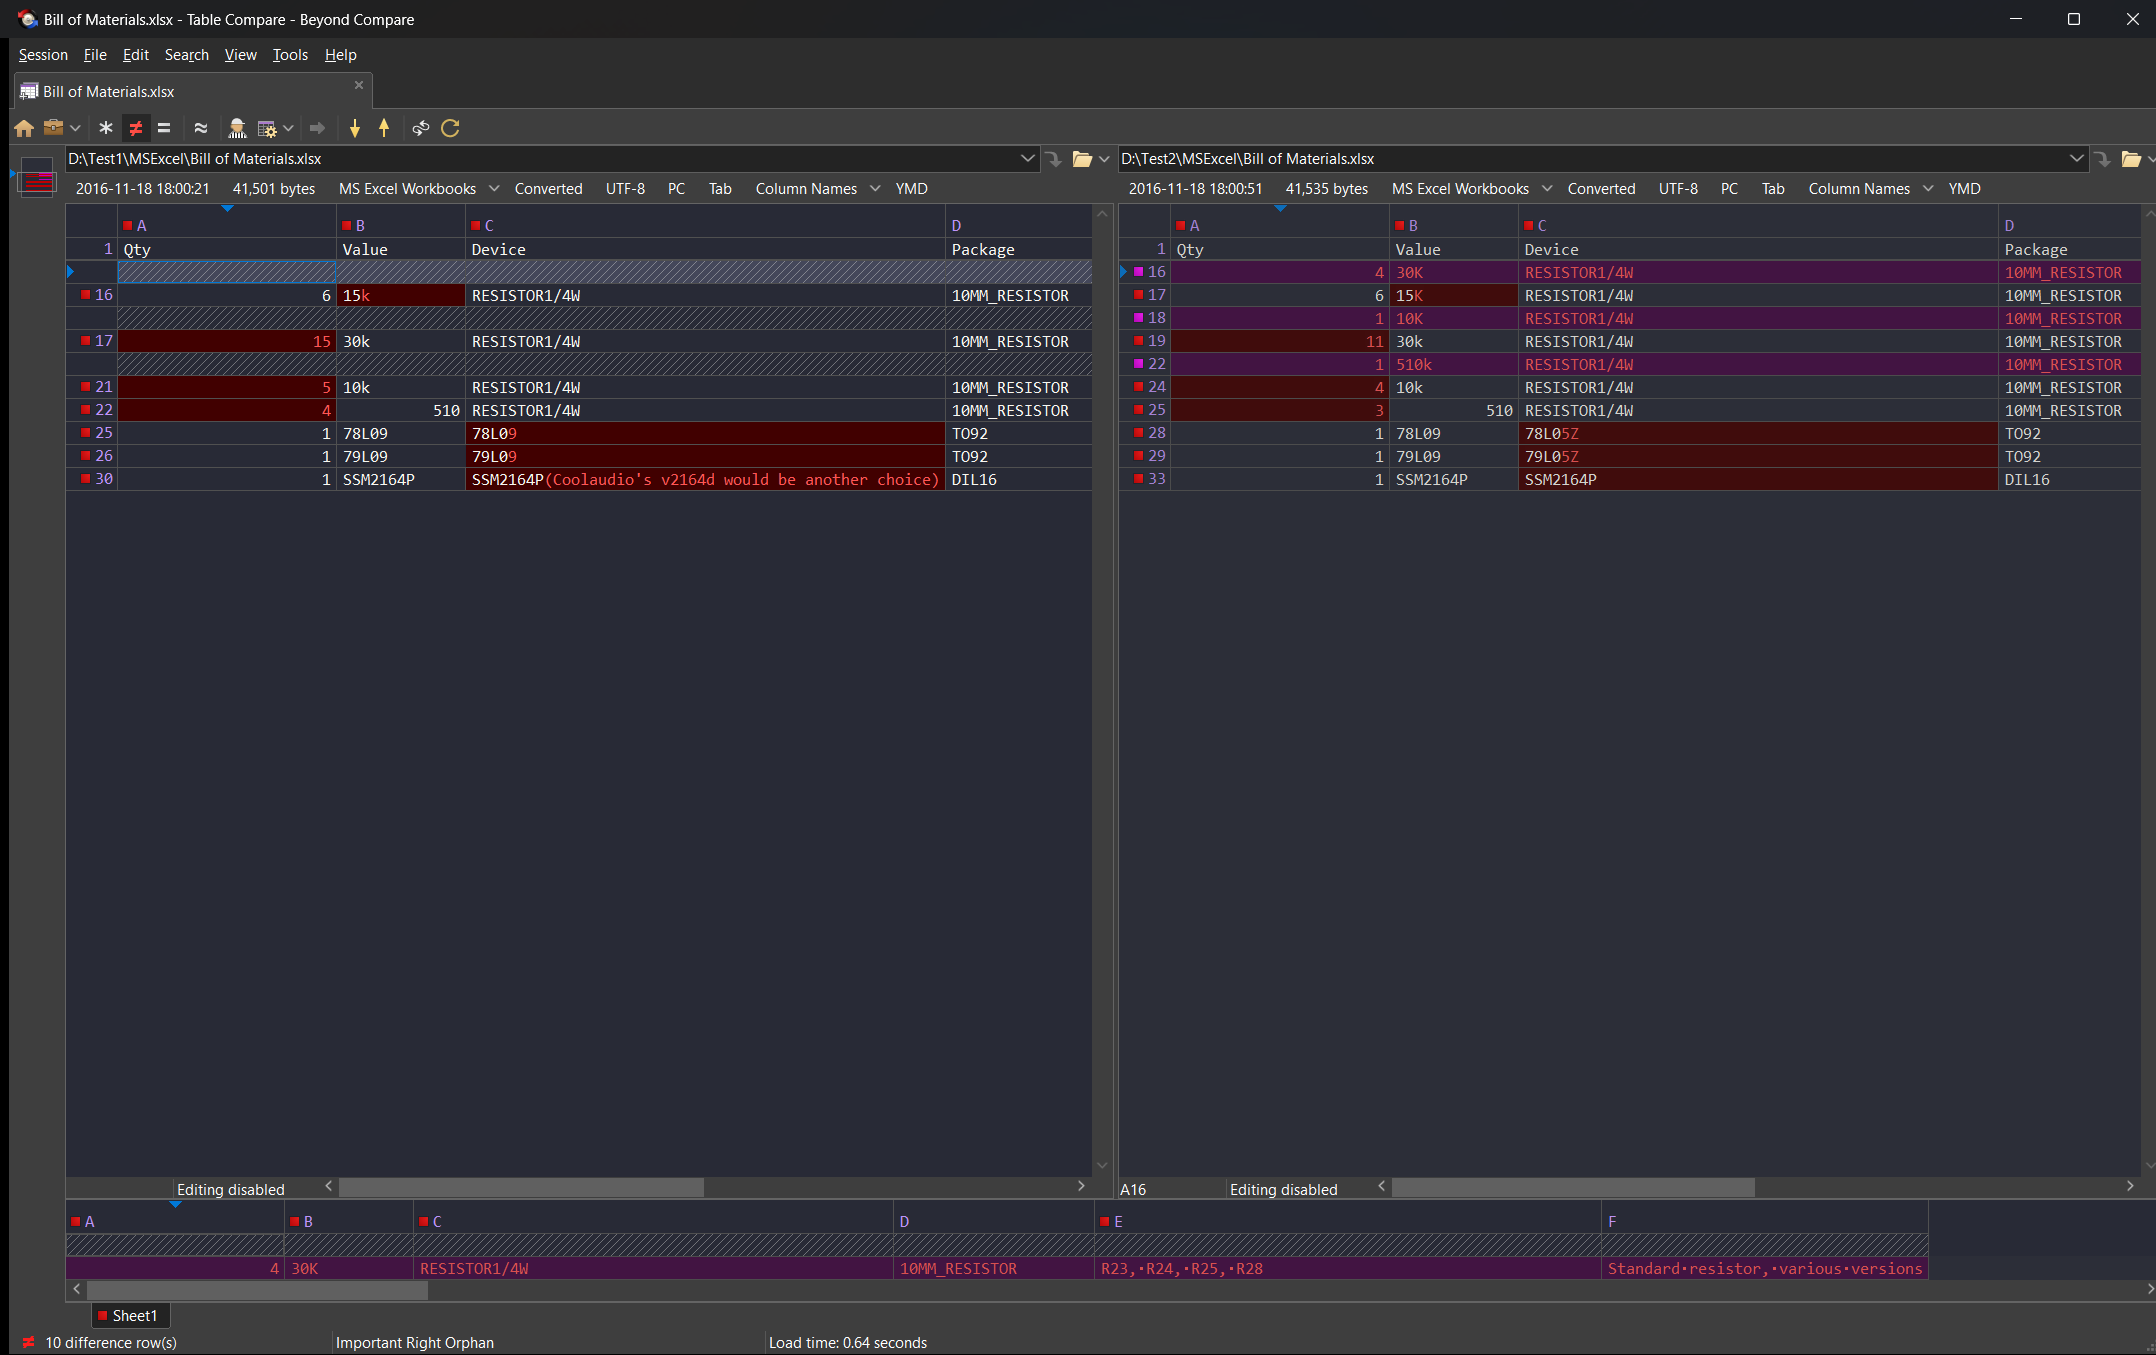Screen dimensions: 2156x1355
Task: Open session settings table-gear icon
Action: 267,128
